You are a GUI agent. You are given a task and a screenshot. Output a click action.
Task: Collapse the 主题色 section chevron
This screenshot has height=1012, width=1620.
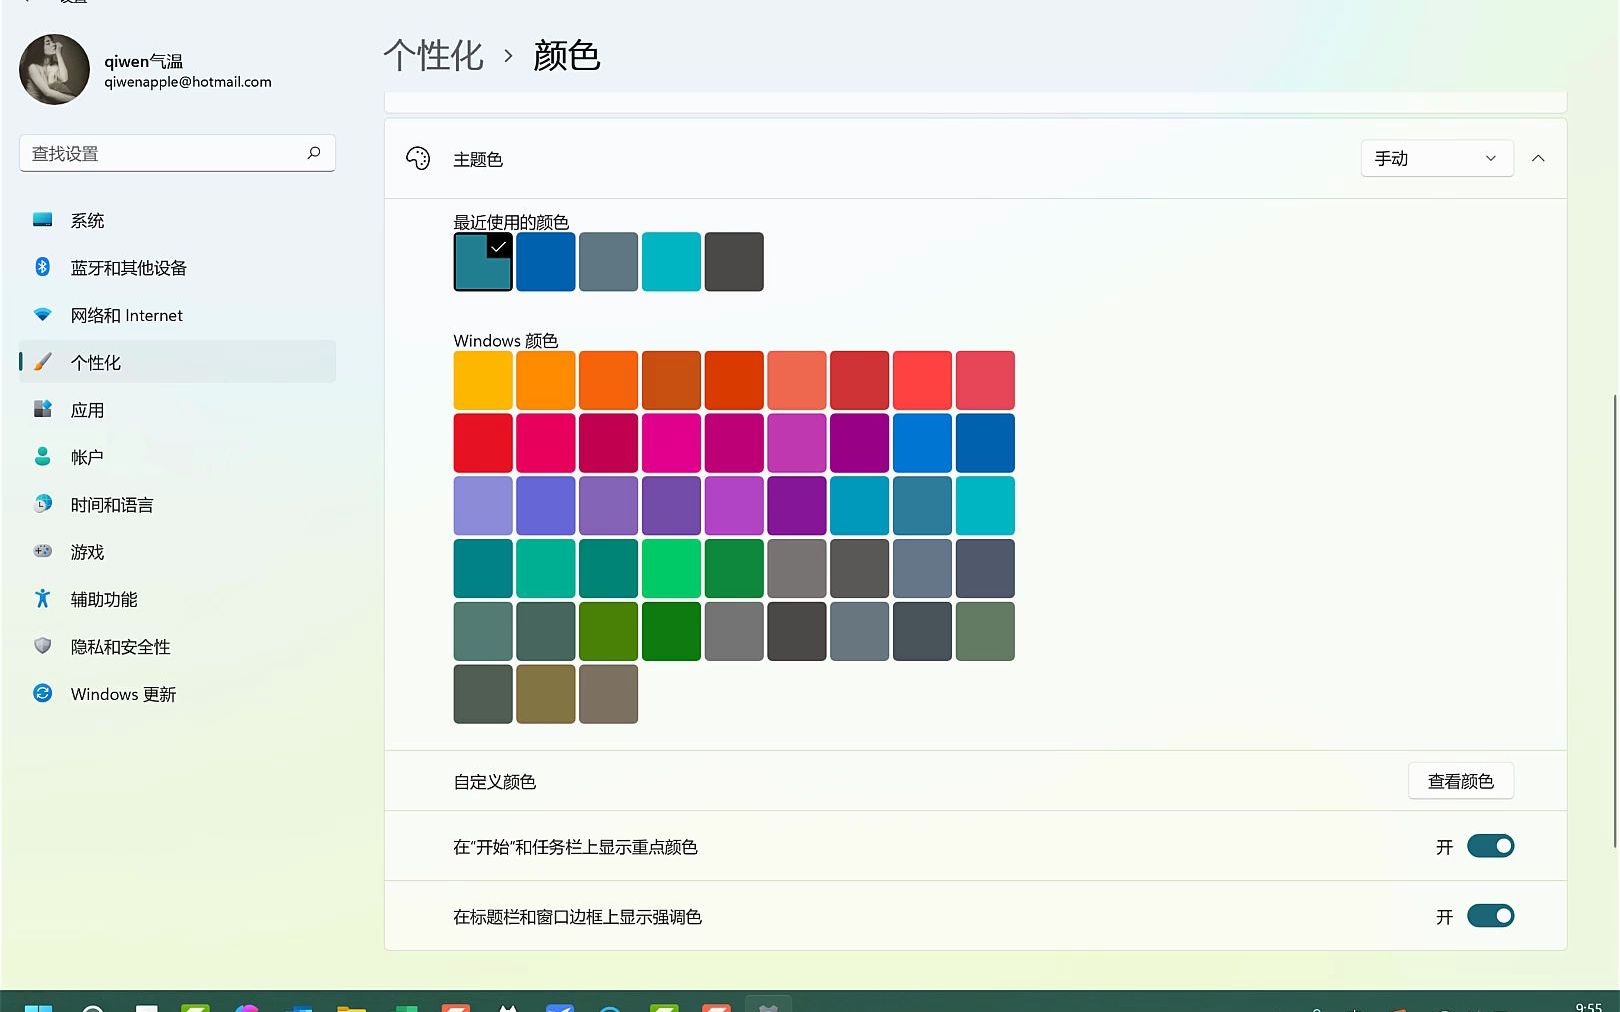(1538, 158)
